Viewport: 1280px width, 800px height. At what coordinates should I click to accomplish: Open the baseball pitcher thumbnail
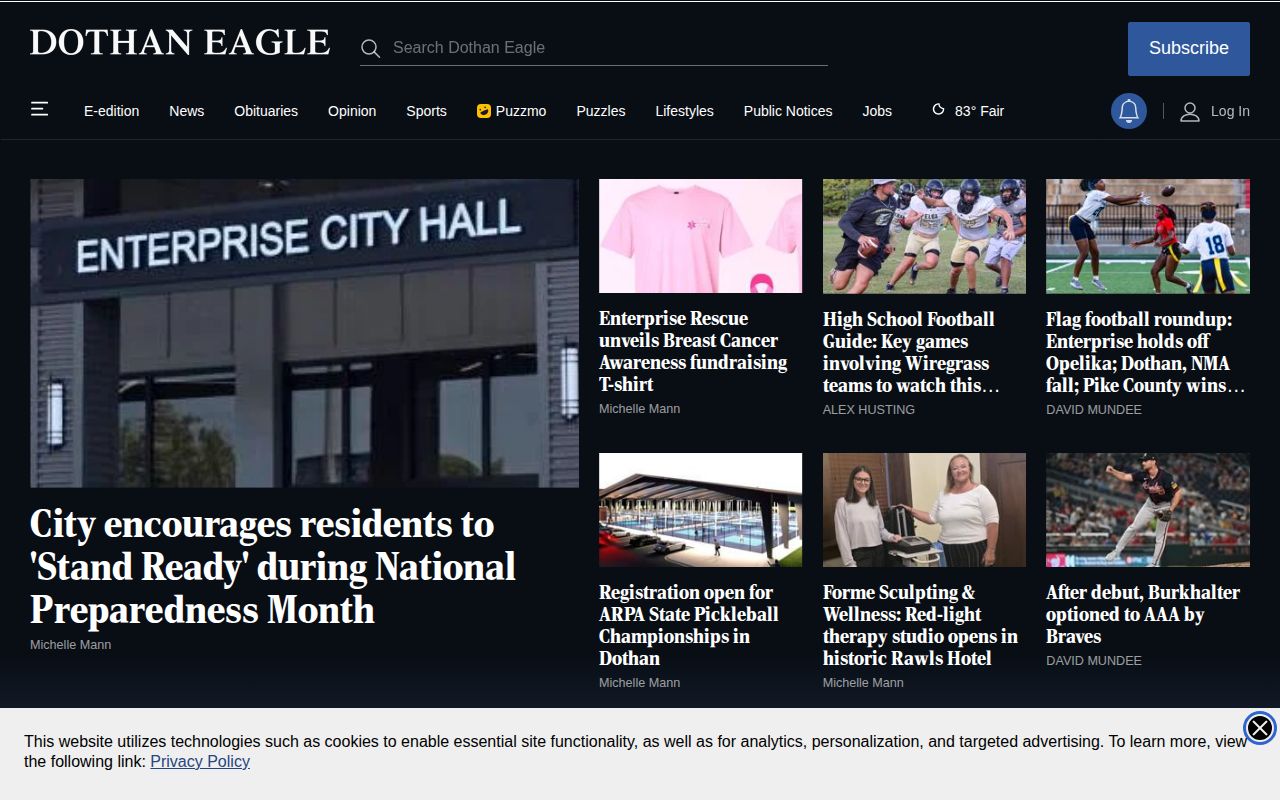point(1148,510)
